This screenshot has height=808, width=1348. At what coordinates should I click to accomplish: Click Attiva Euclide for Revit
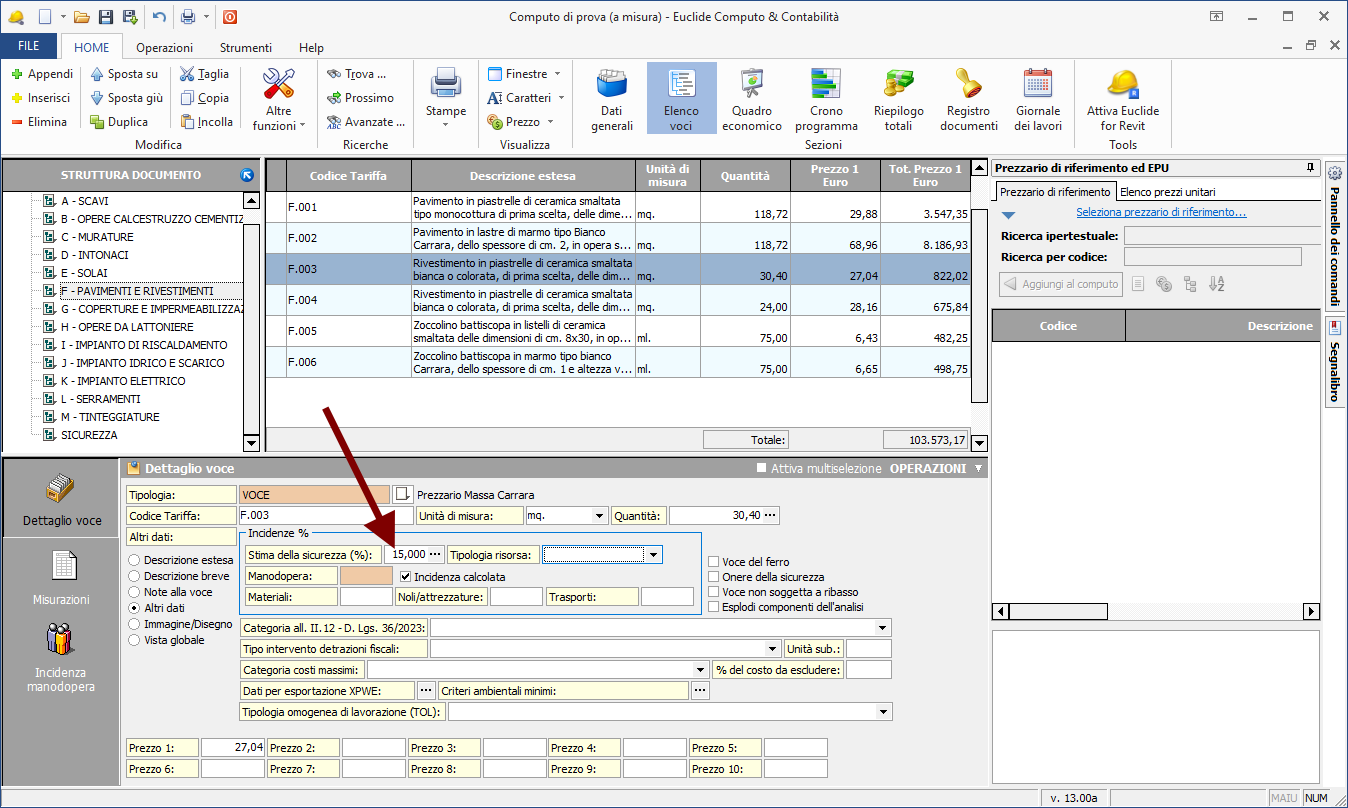click(x=1122, y=99)
